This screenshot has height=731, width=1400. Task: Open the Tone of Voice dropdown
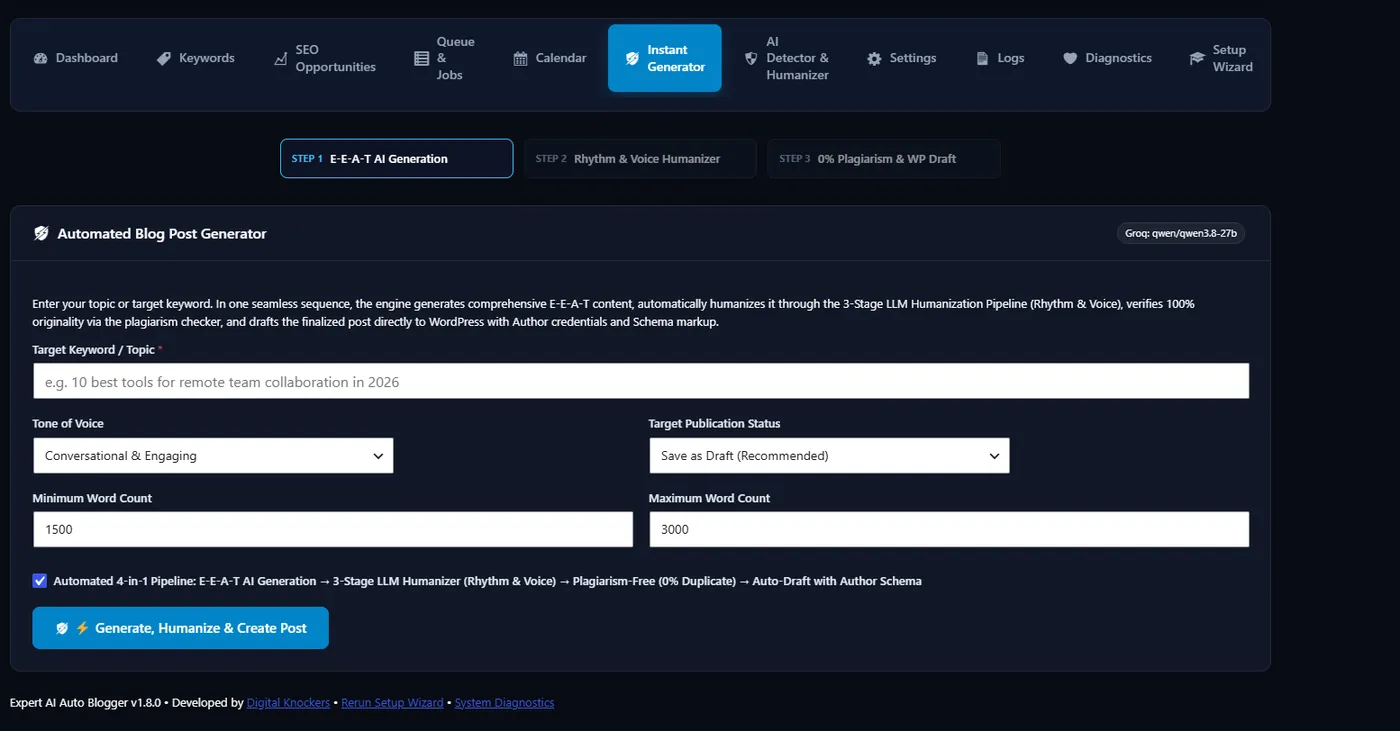(213, 456)
